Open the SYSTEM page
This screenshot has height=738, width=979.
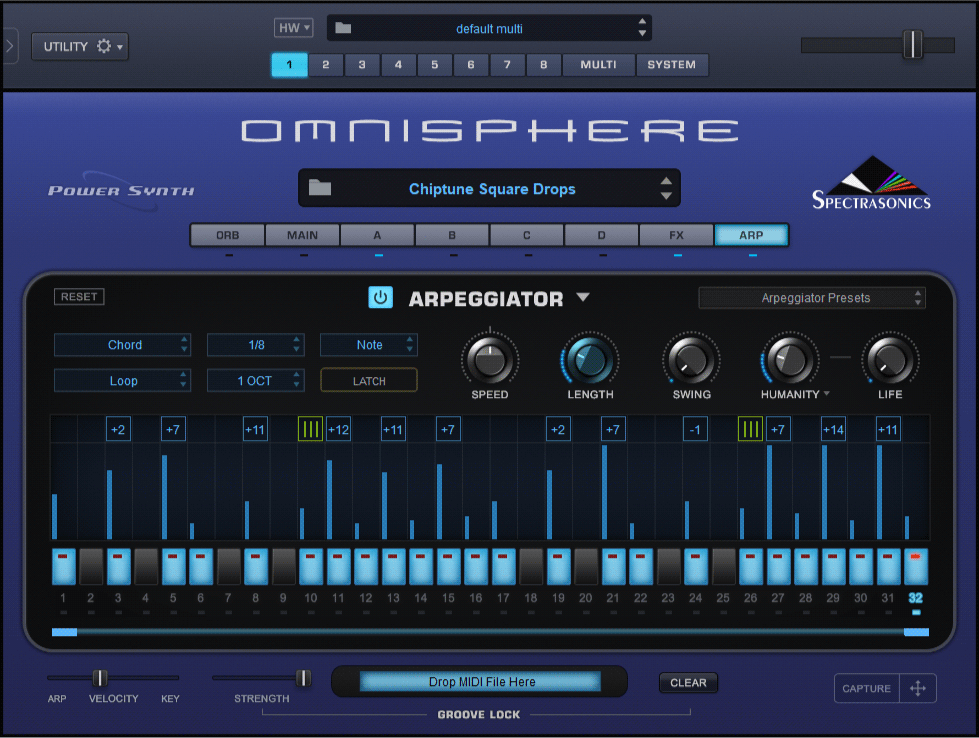(671, 64)
